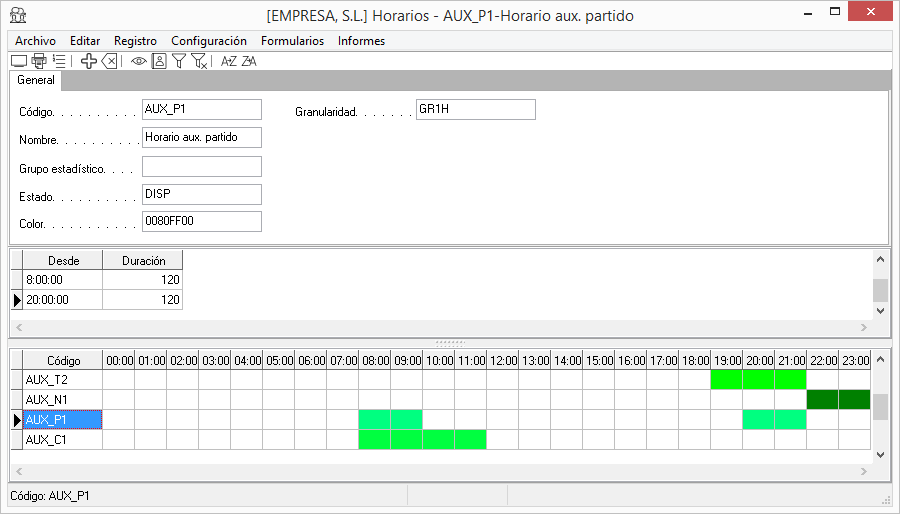Apply filter using the funnel icon
This screenshot has height=514, width=900.
(x=179, y=61)
